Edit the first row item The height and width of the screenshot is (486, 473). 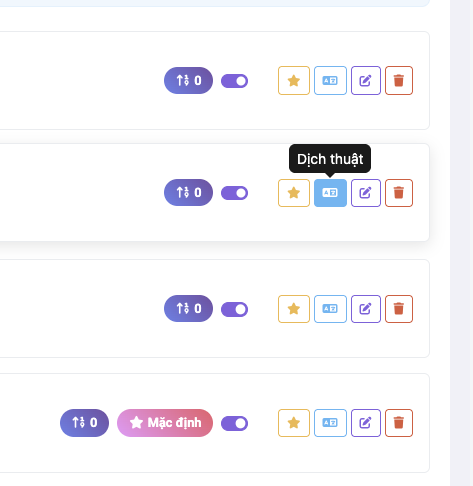366,81
